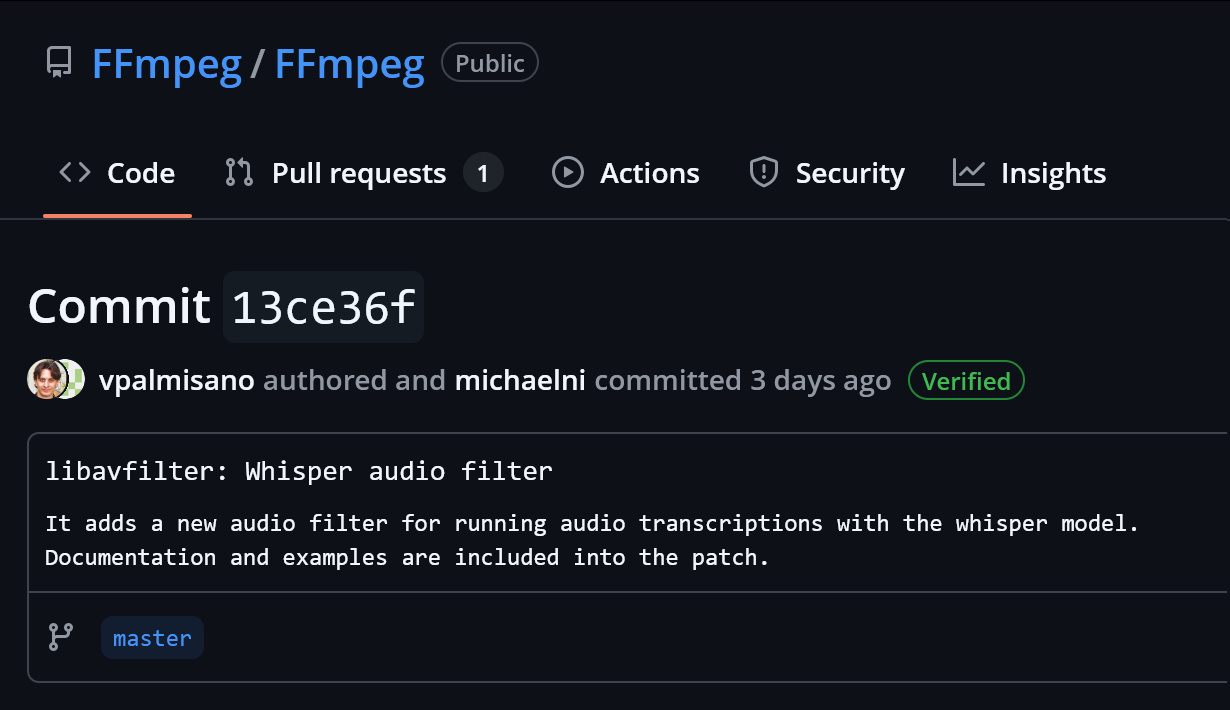Viewport: 1230px width, 710px height.
Task: Click the Actions play-circle icon
Action: [x=567, y=172]
